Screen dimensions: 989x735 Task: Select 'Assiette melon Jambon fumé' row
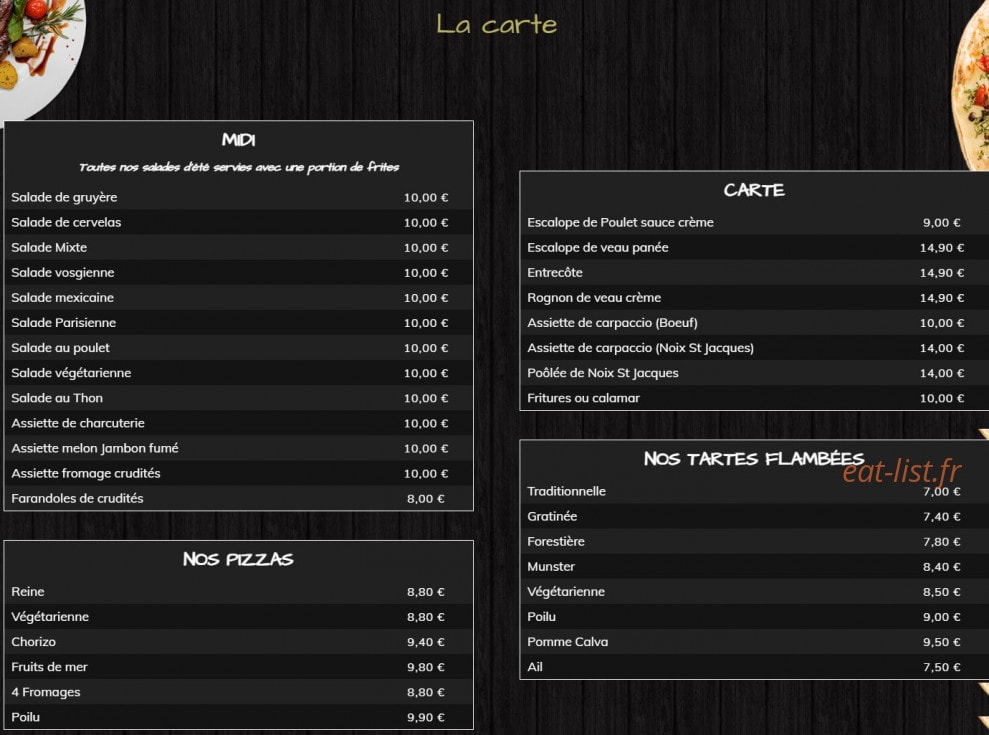pyautogui.click(x=238, y=448)
